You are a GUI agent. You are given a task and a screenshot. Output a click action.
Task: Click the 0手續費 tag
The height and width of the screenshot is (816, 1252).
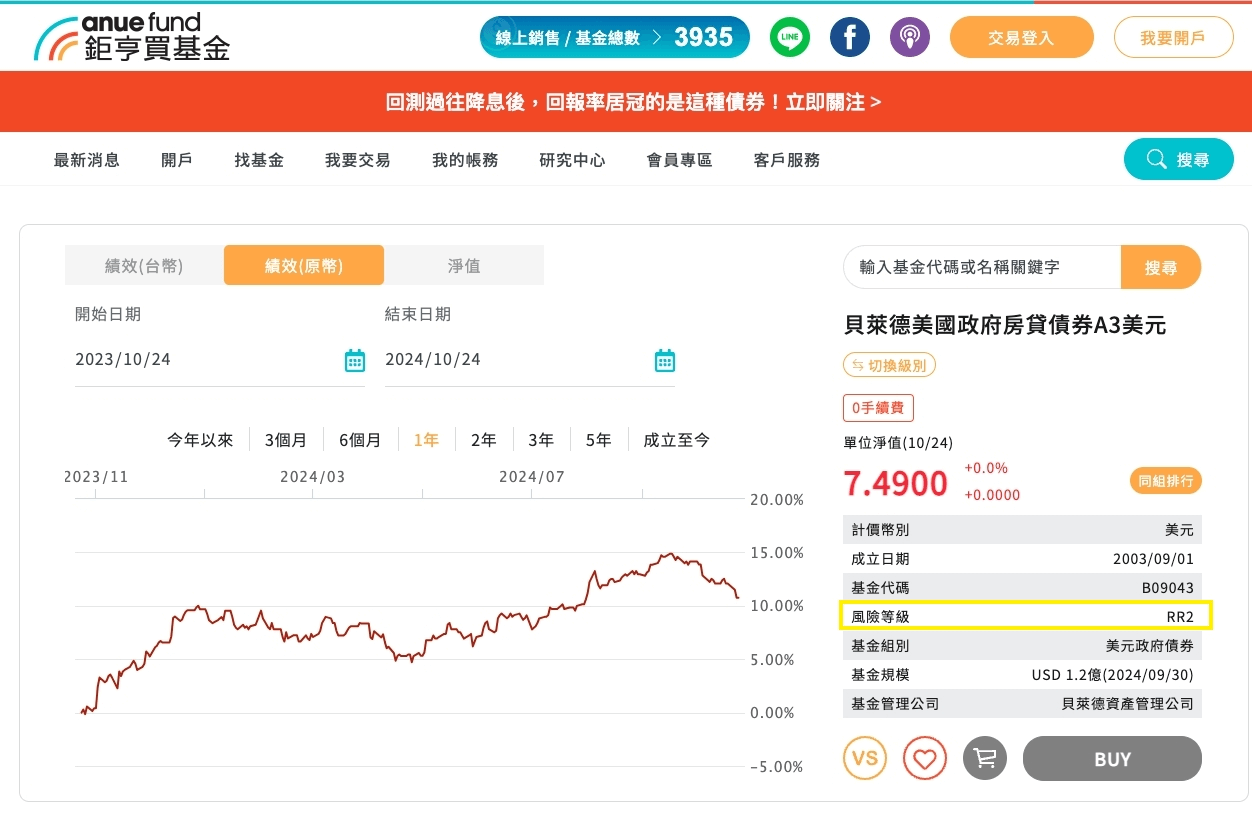pyautogui.click(x=878, y=408)
